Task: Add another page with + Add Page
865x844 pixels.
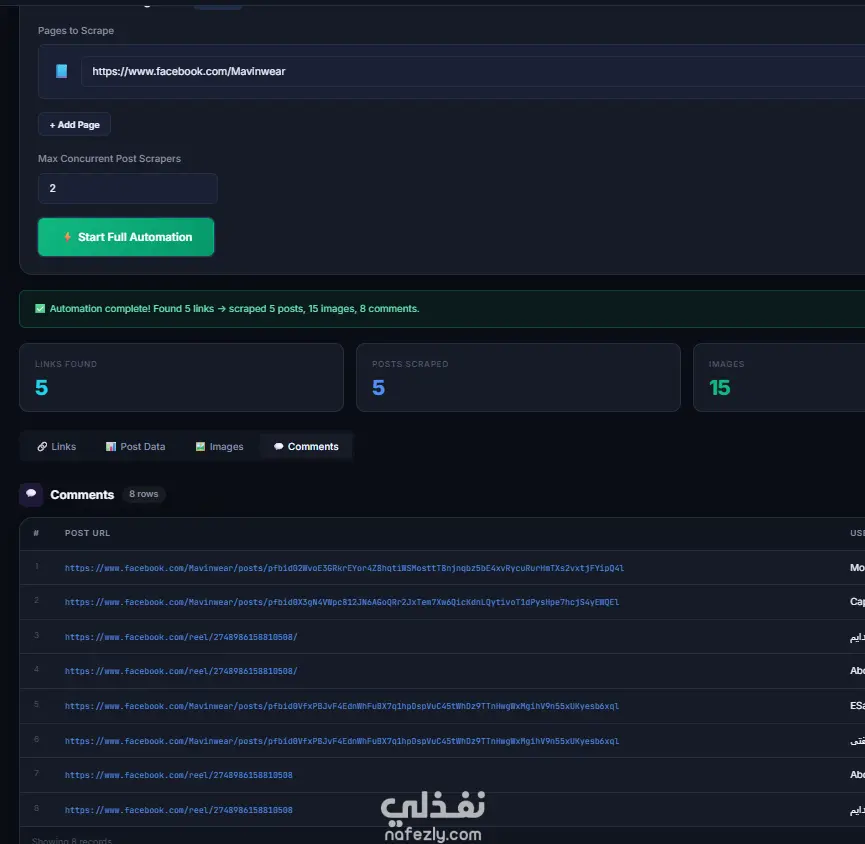Action: pyautogui.click(x=74, y=125)
